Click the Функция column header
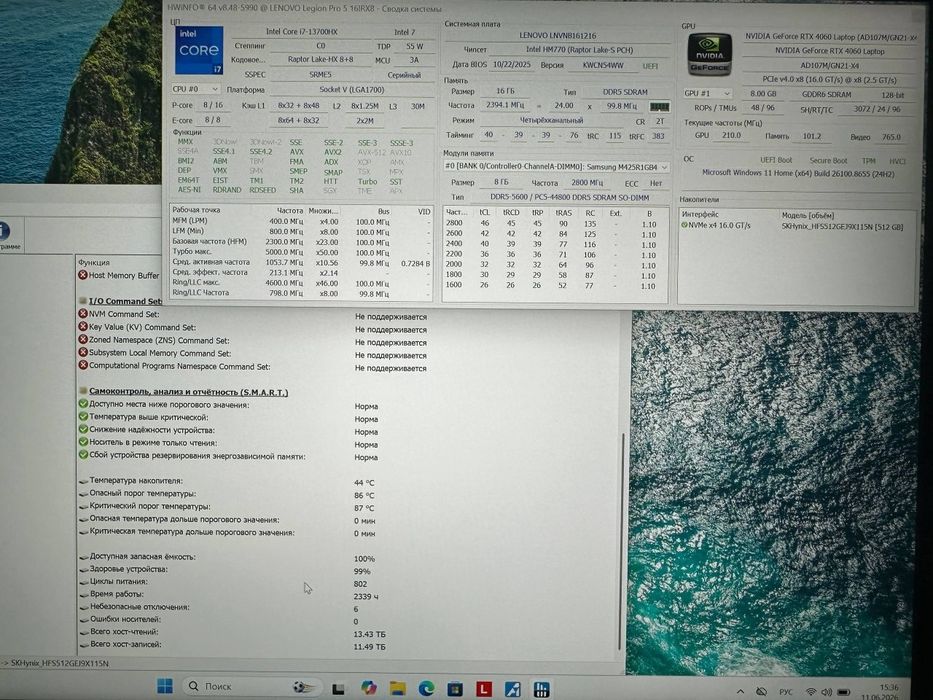Image resolution: width=933 pixels, height=700 pixels. [94, 262]
